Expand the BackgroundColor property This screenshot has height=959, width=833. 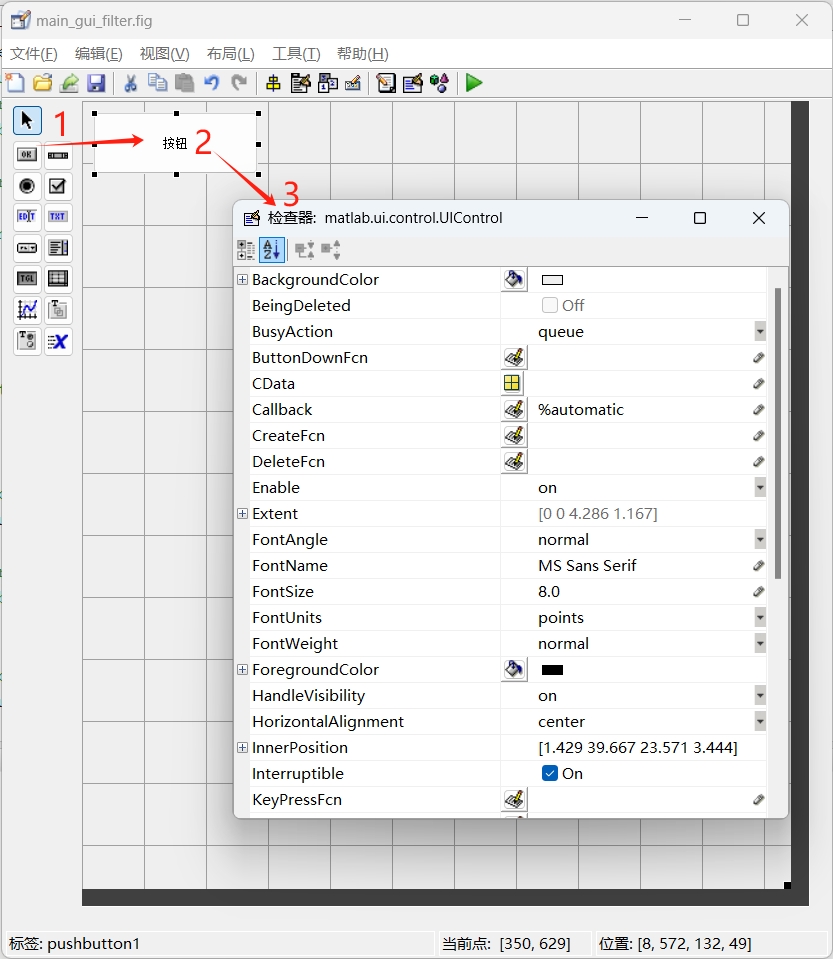pos(242,279)
